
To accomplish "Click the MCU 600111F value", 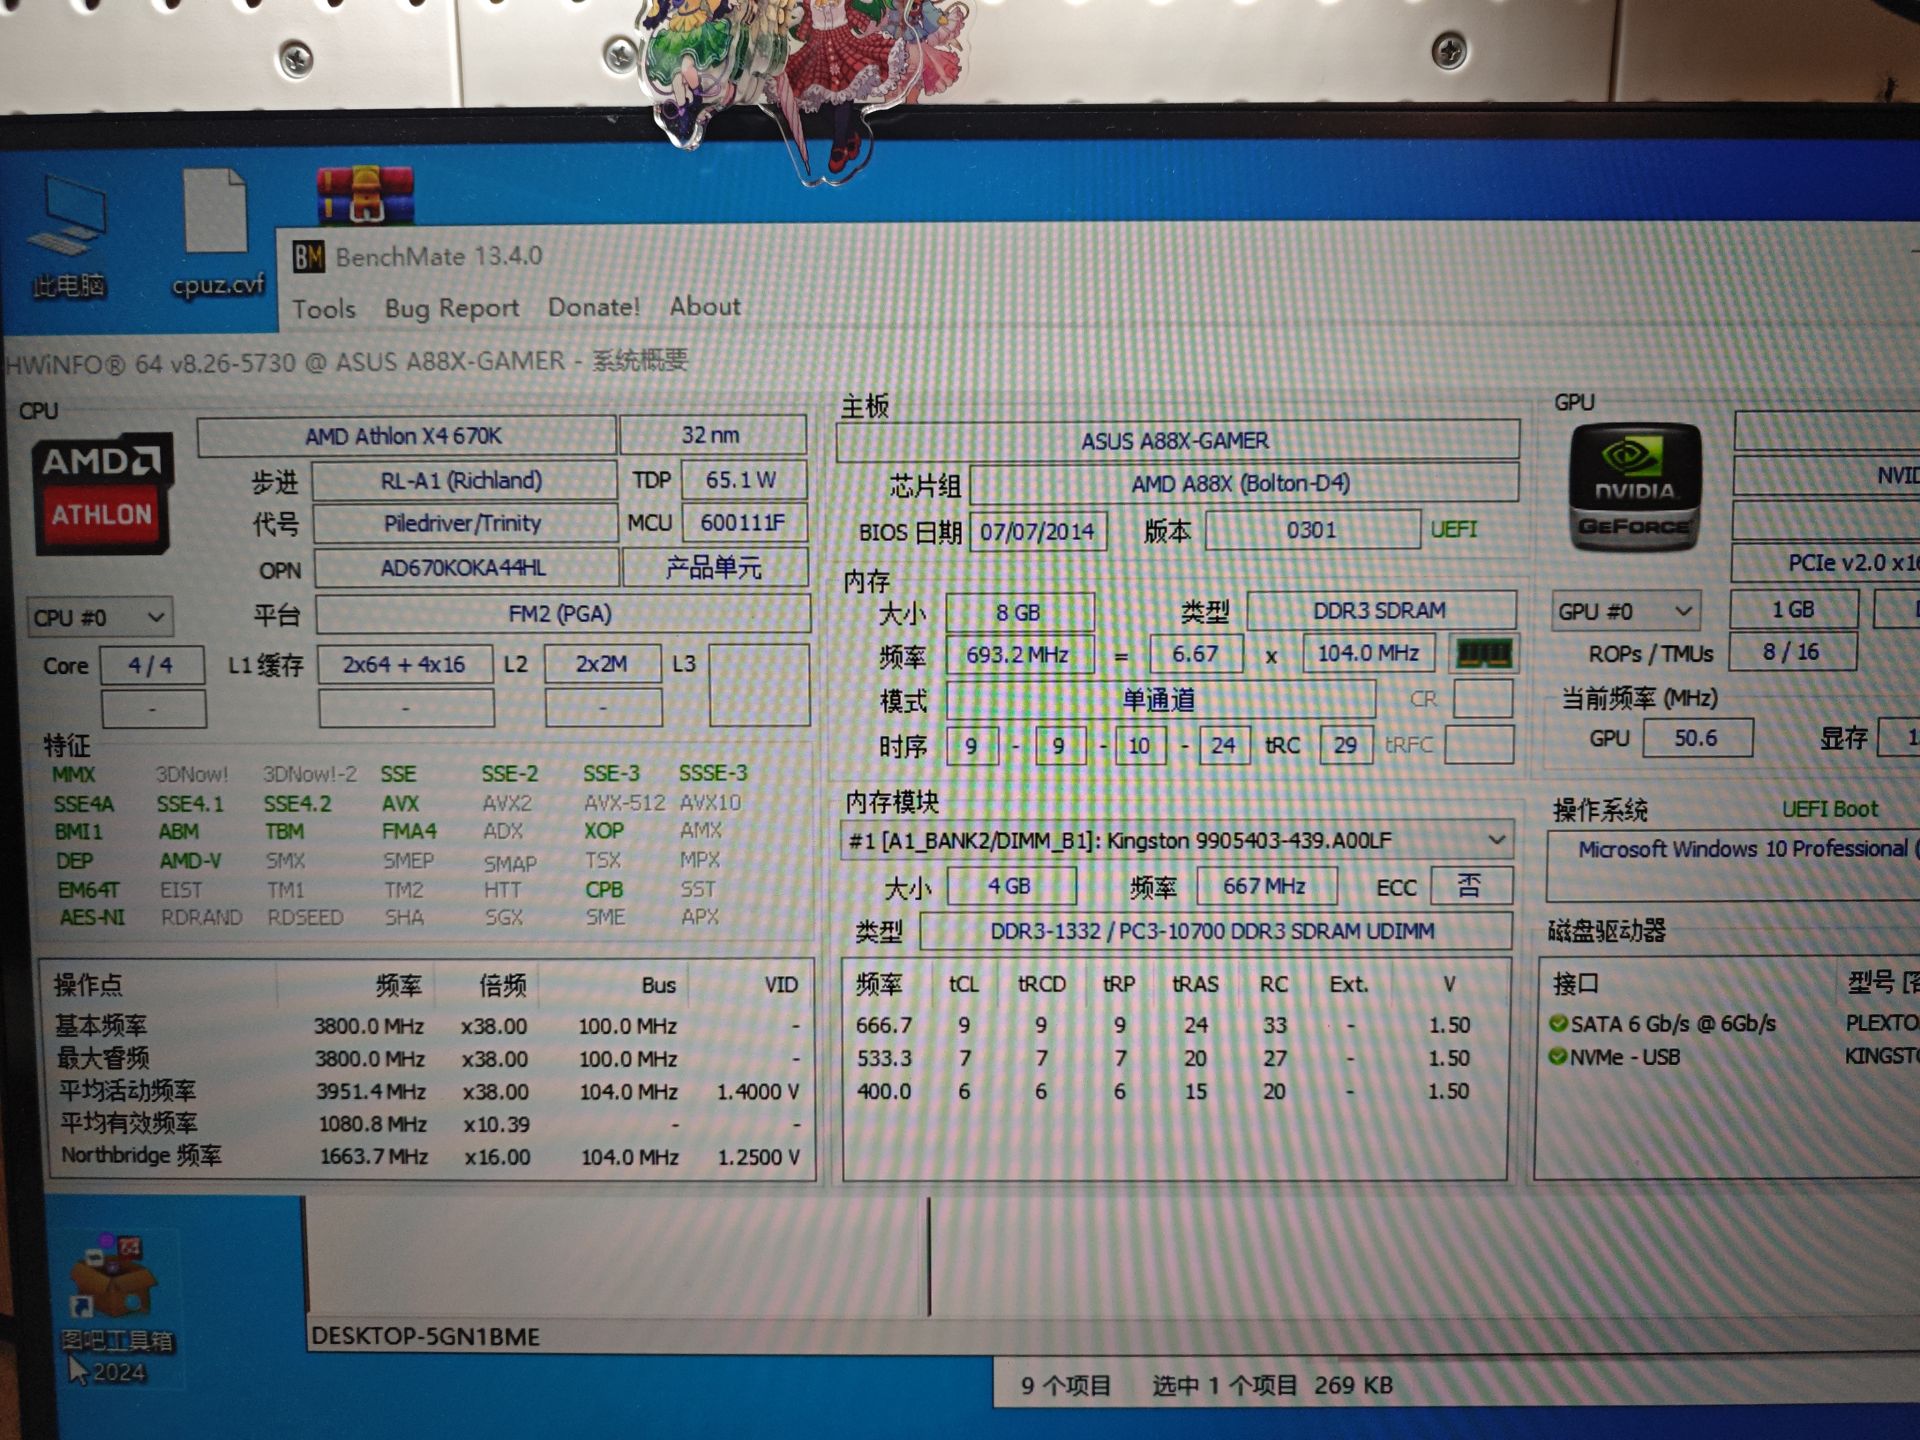I will click(x=743, y=522).
